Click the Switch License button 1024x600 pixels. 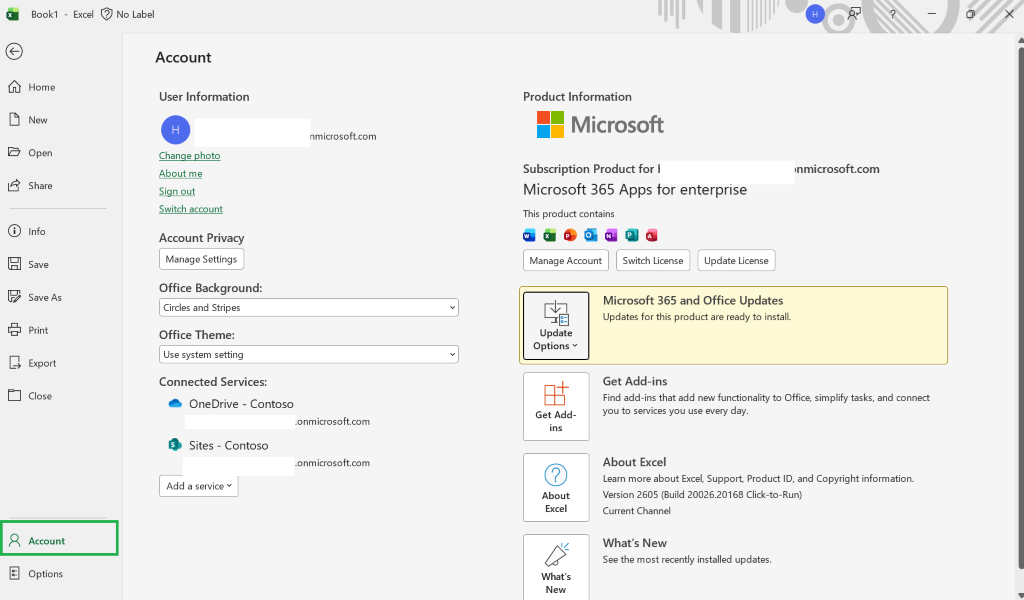652,261
